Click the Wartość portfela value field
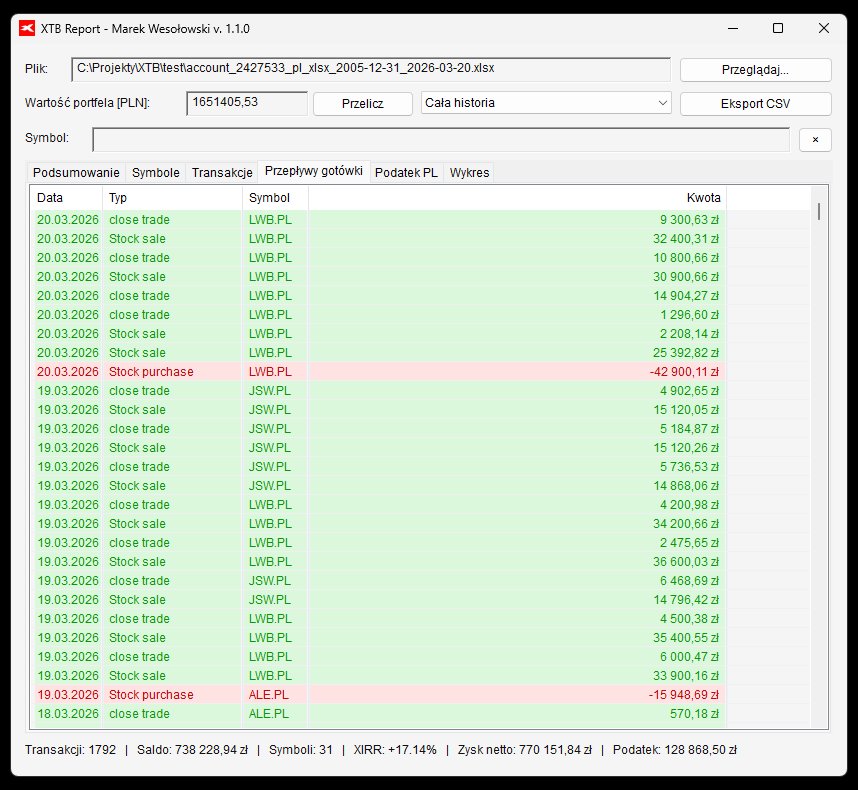 [x=247, y=103]
